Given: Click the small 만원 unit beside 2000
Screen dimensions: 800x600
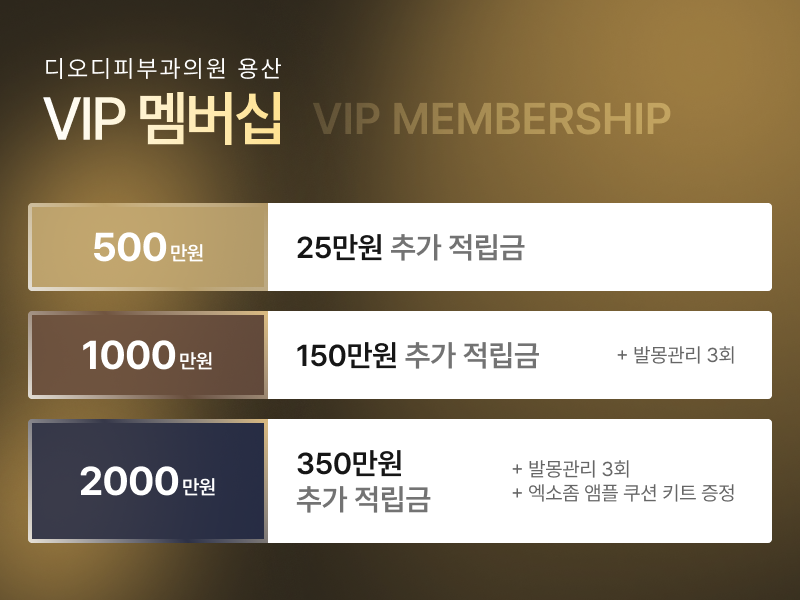Looking at the screenshot, I should [x=199, y=487].
